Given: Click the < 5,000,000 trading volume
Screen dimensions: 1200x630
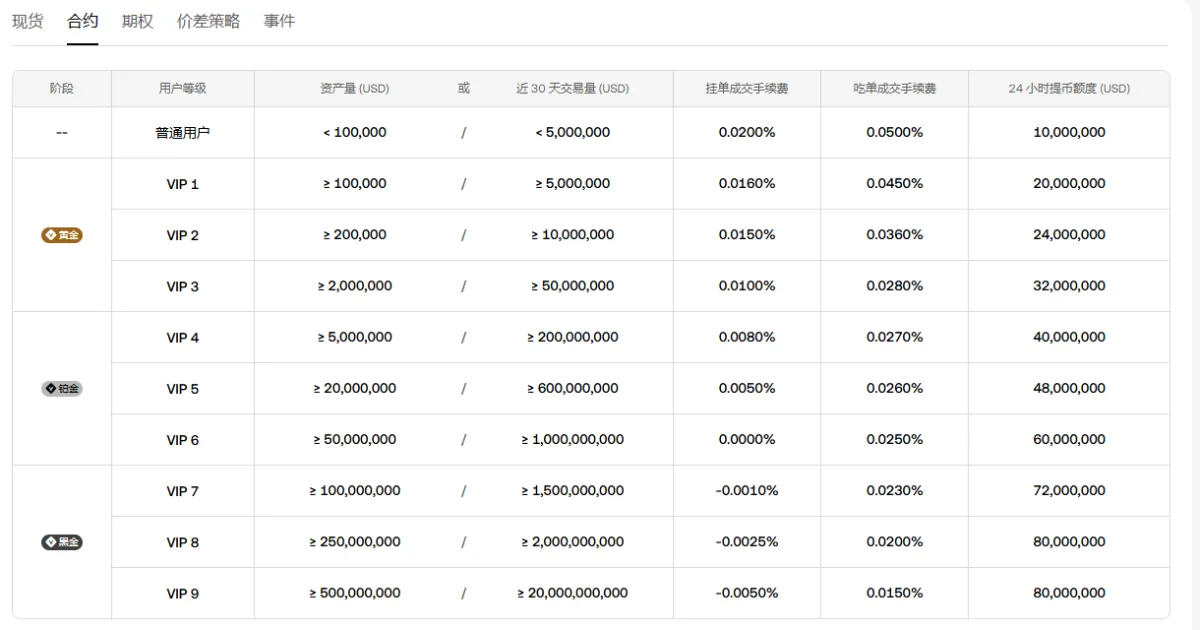Looking at the screenshot, I should click(573, 132).
